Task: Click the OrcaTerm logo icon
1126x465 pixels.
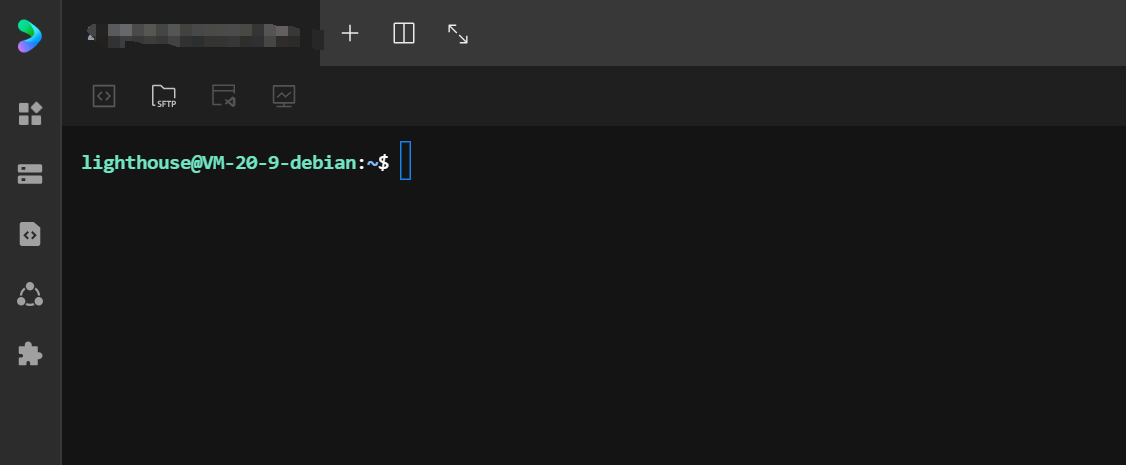Action: 30,36
